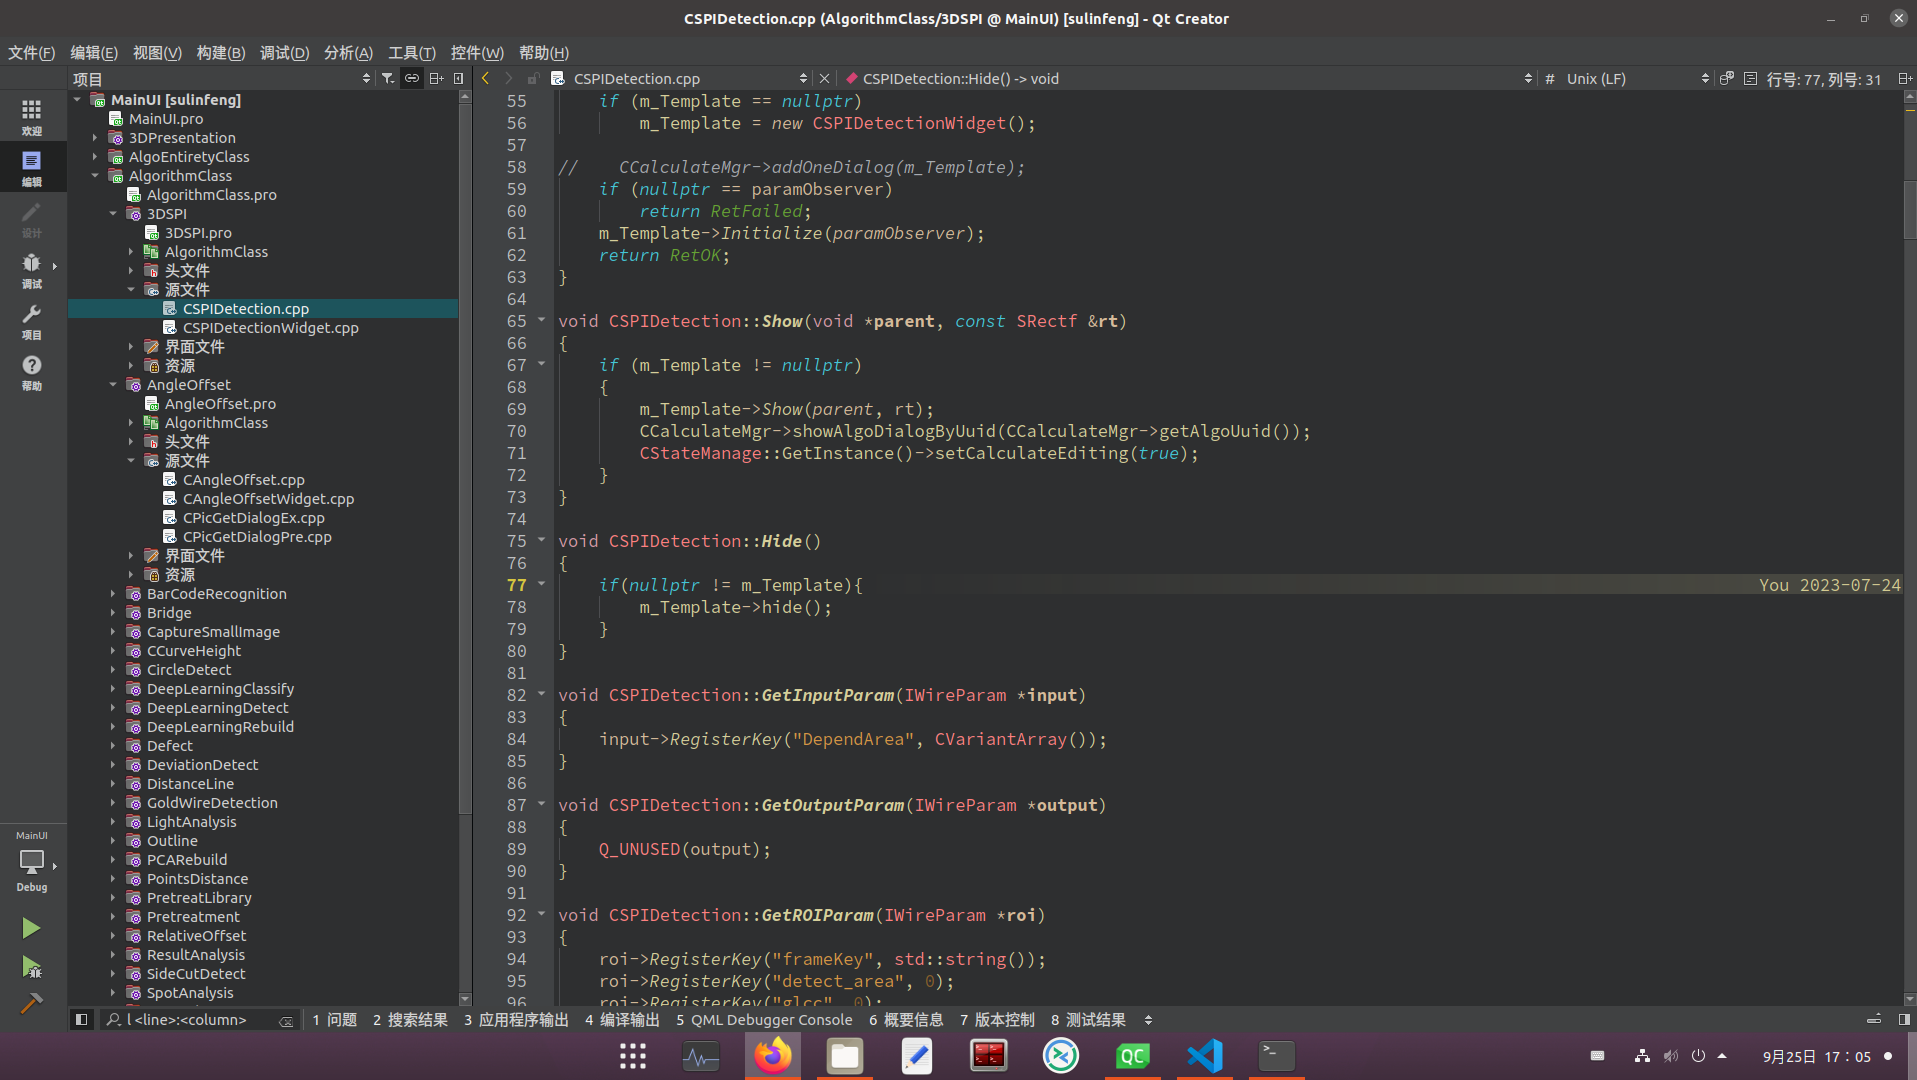Toggle link-with-editor sync in project panel
1917x1080 pixels.
[x=412, y=78]
